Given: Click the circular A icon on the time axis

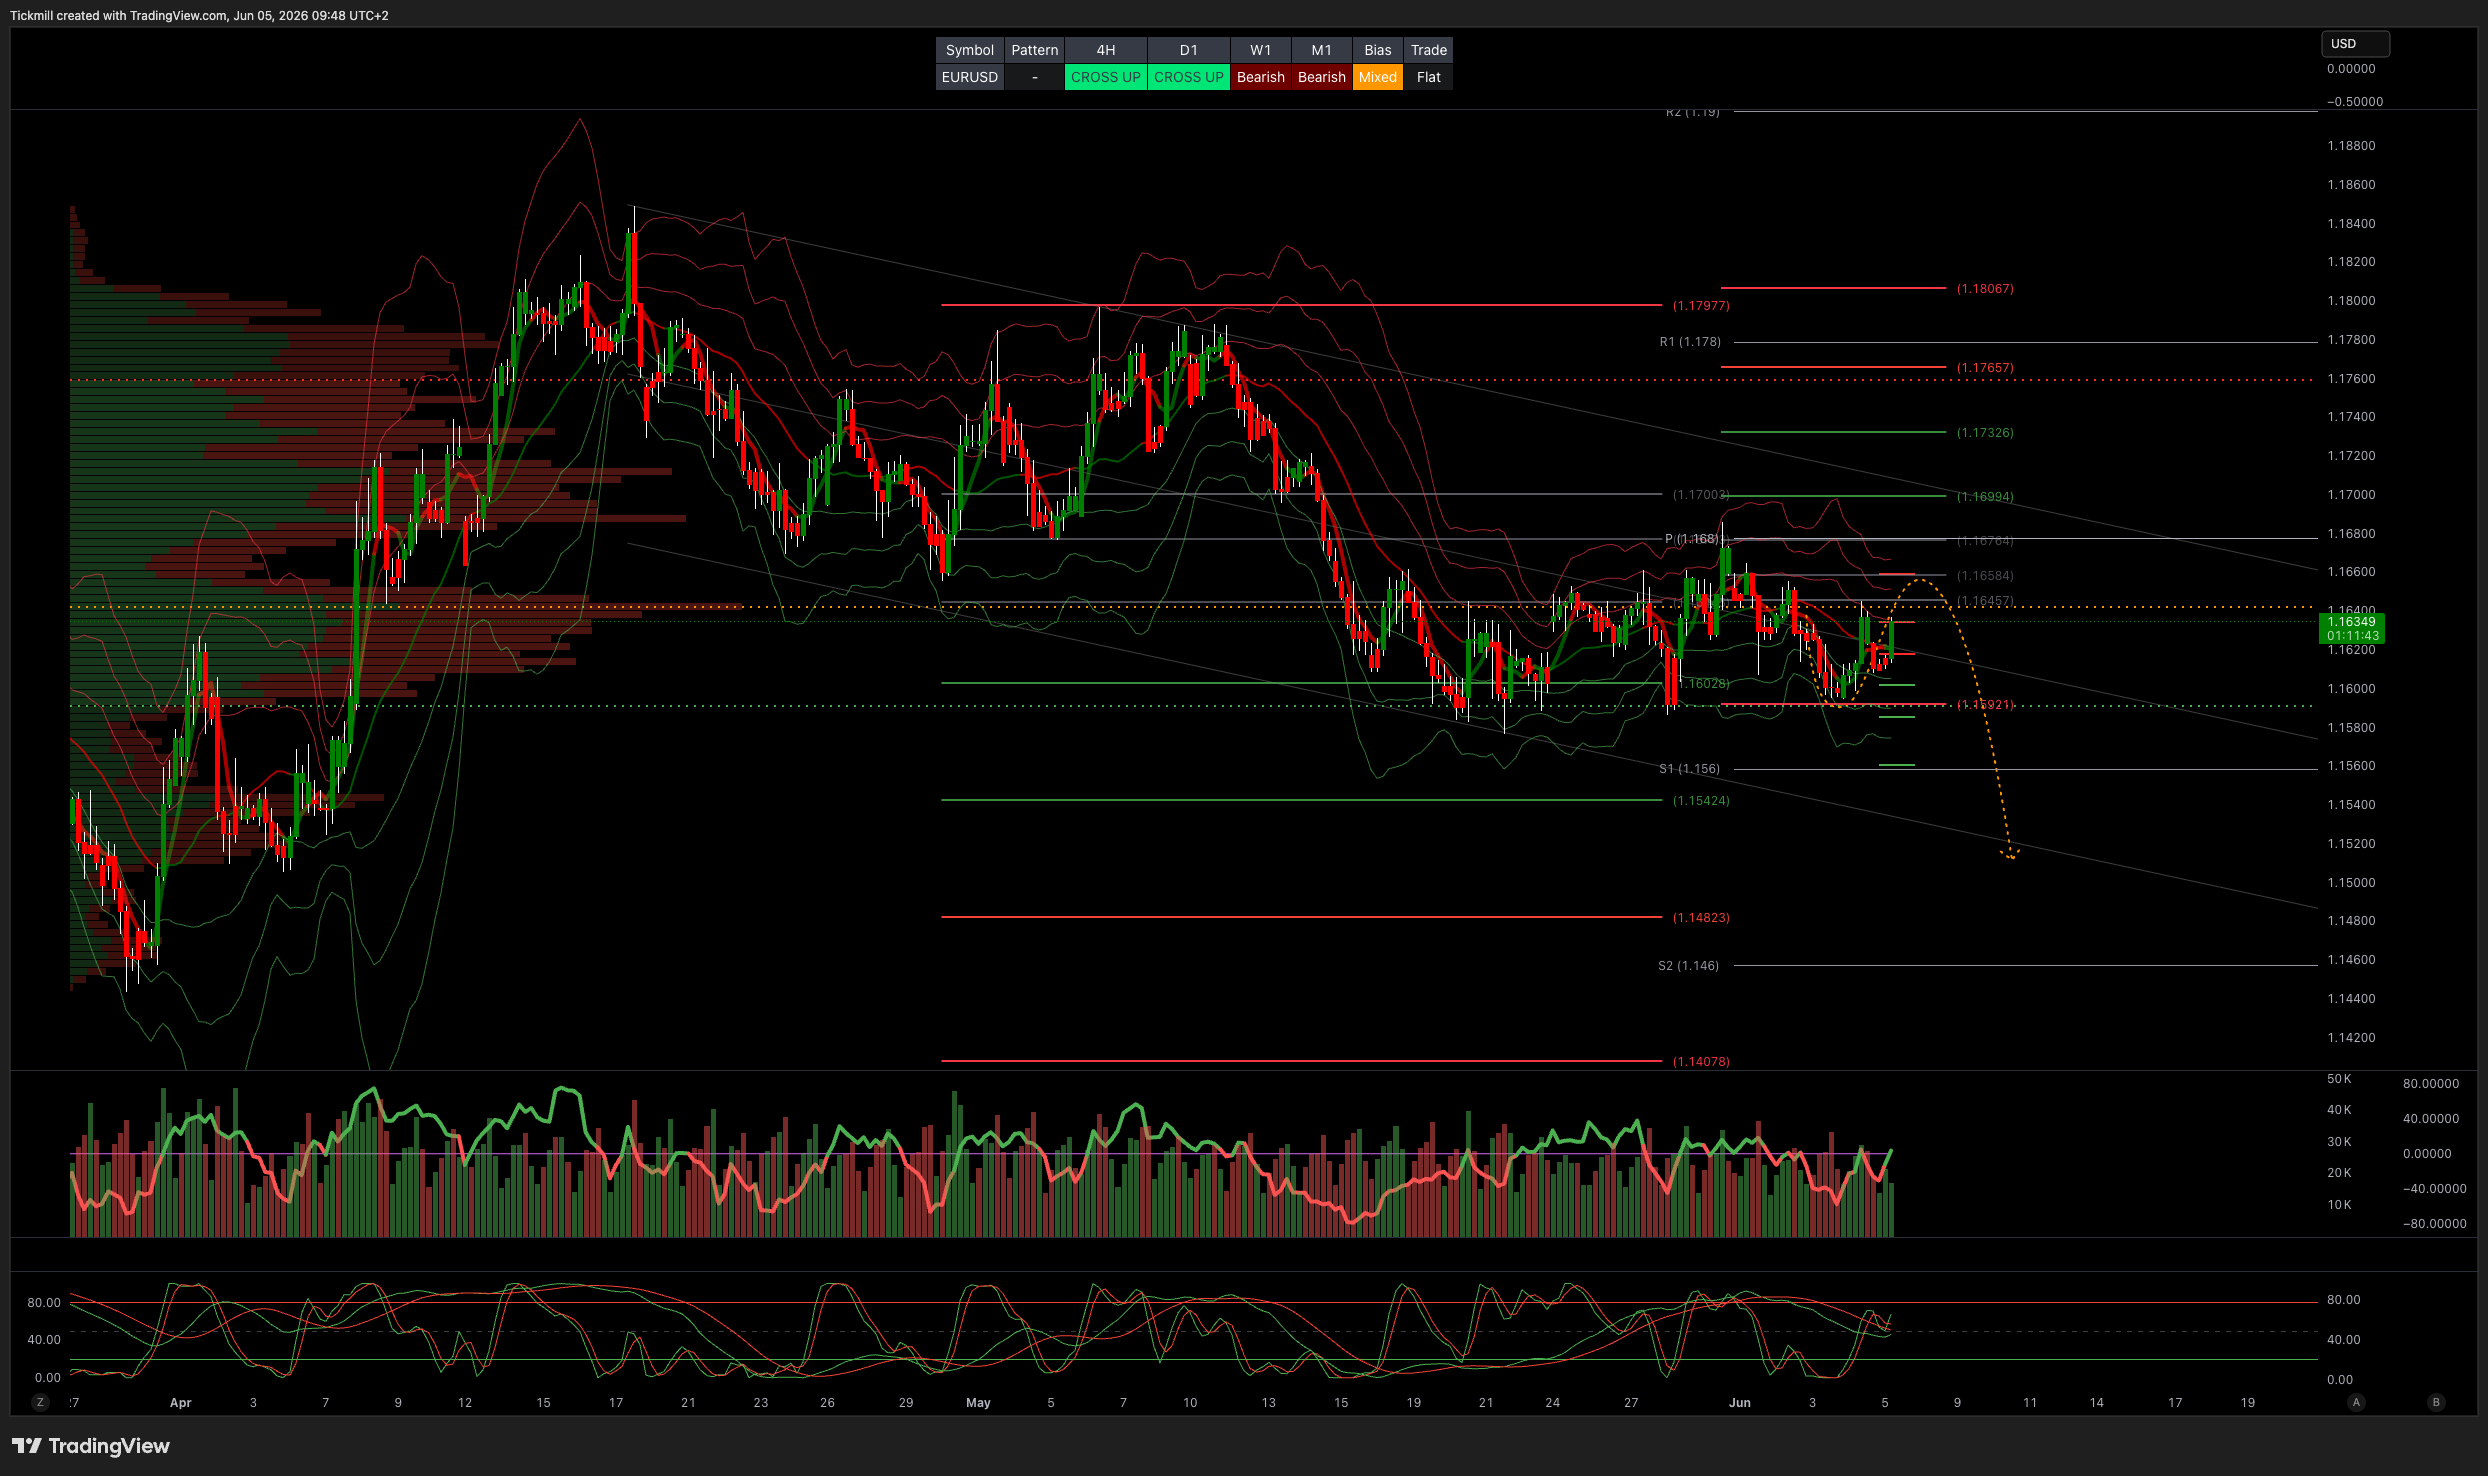Looking at the screenshot, I should (2356, 1402).
